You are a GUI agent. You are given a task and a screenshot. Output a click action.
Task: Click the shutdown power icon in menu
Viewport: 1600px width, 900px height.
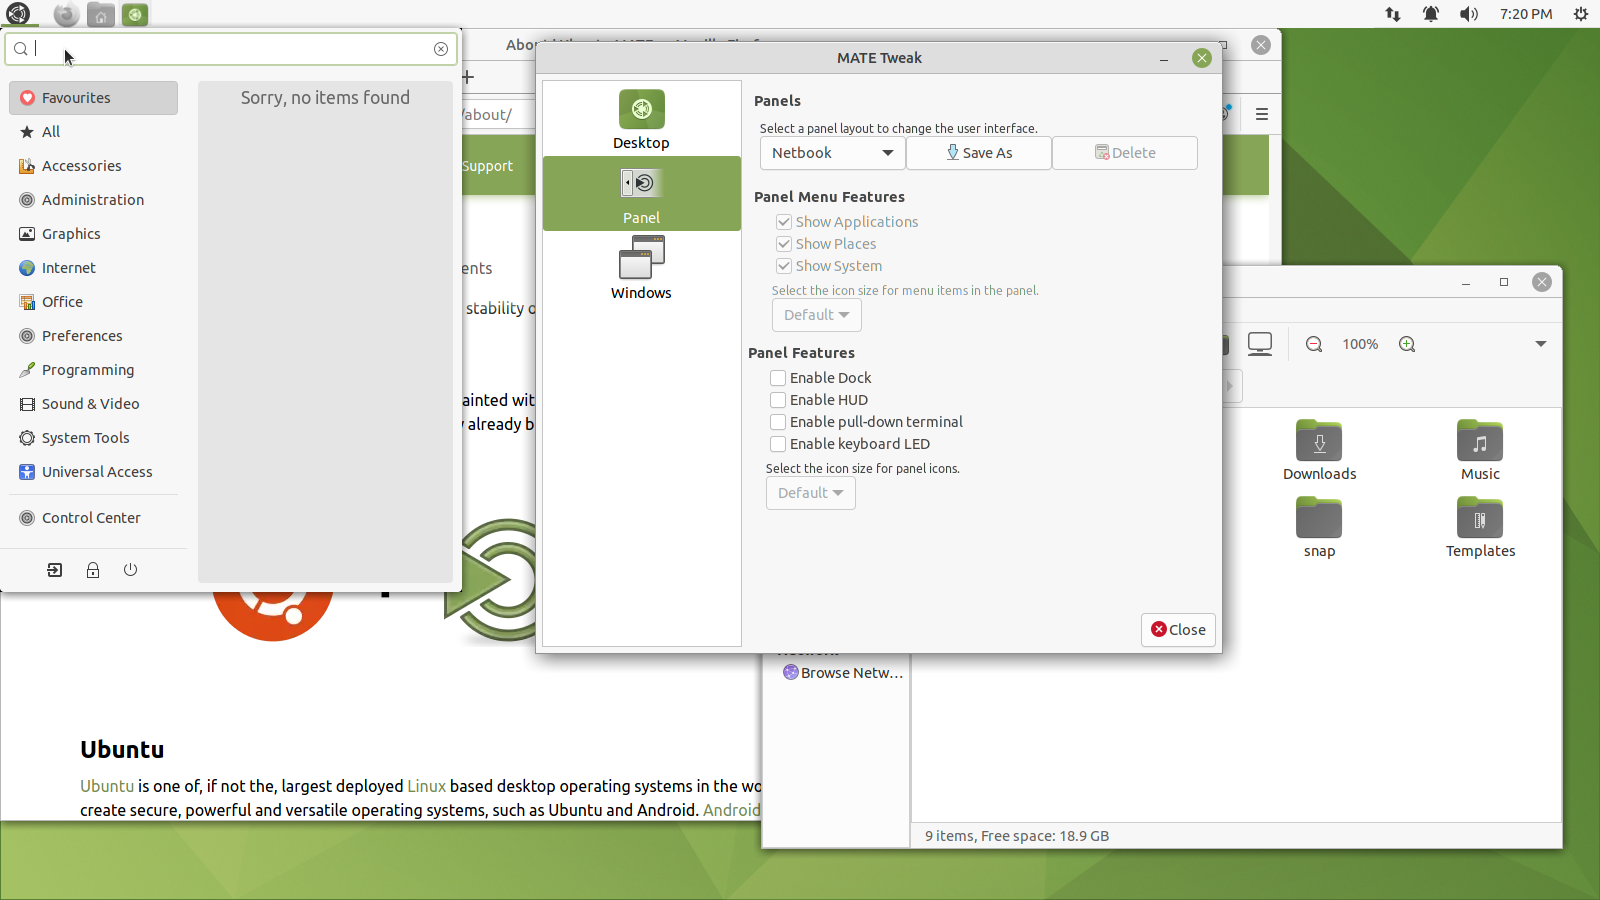point(130,570)
